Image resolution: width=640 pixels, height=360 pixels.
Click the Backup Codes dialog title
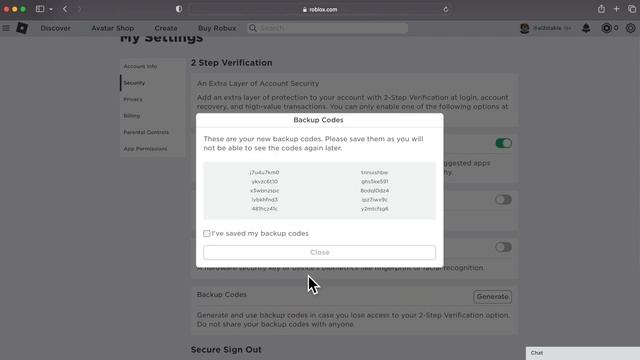click(318, 120)
